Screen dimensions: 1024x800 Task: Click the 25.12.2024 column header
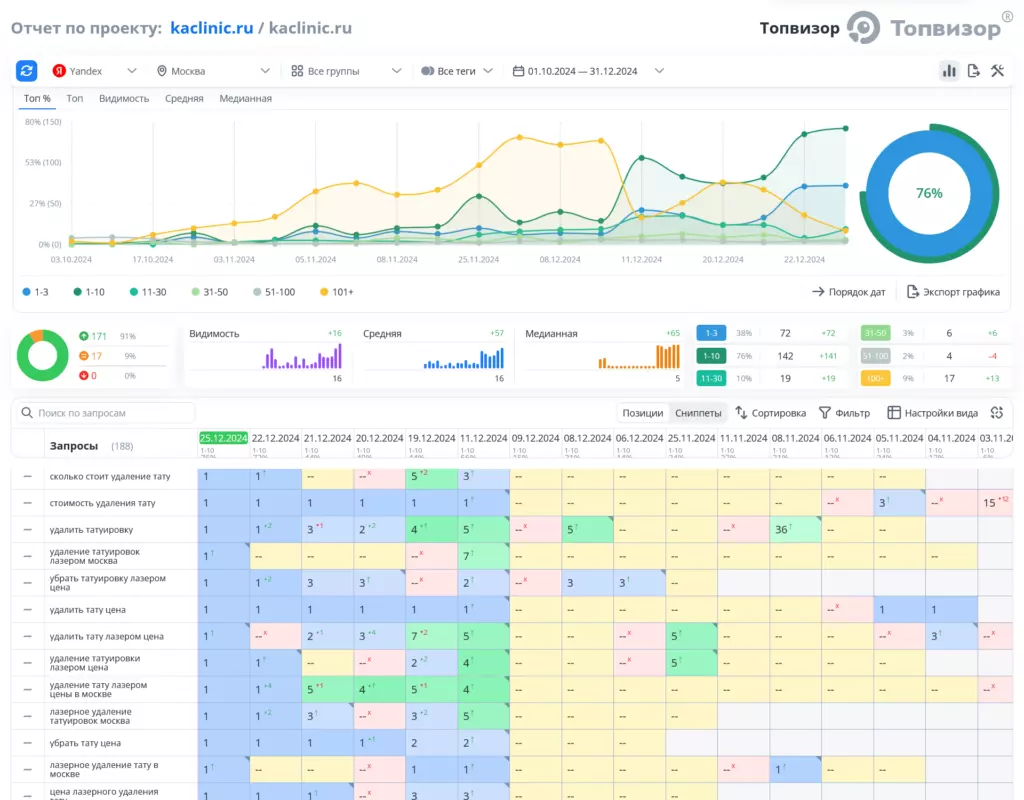point(223,438)
